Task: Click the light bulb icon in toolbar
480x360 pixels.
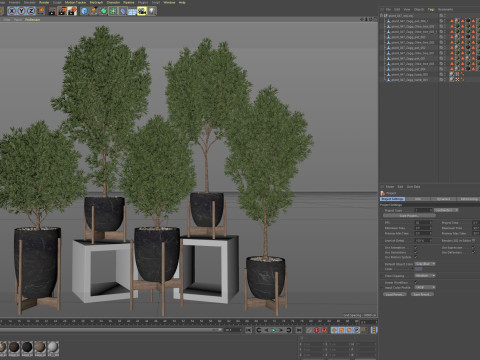Action: [x=152, y=11]
